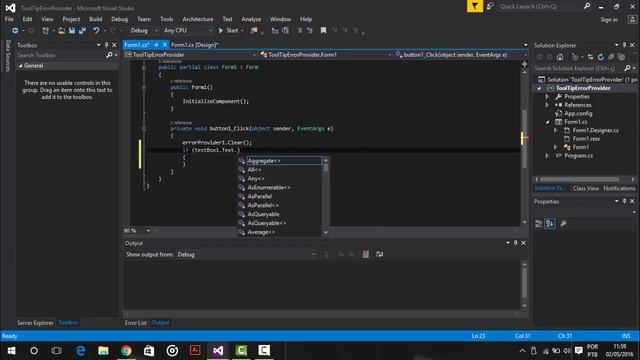Viewport: 640px width, 360px height.
Task: Open the ToolTipErrorProvider.Form1 class dropdown
Action: (326, 55)
